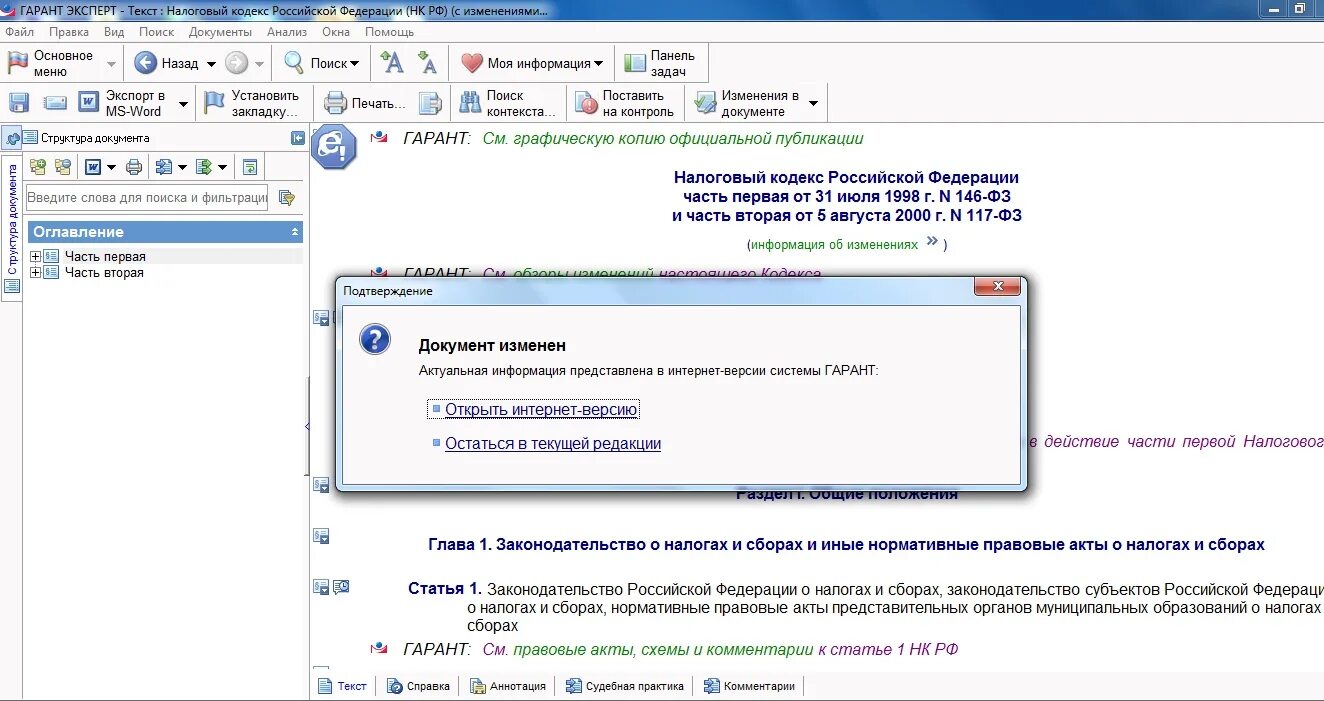Image resolution: width=1324 pixels, height=701 pixels.
Task: Select the Печать toolbar icon
Action: pos(334,102)
